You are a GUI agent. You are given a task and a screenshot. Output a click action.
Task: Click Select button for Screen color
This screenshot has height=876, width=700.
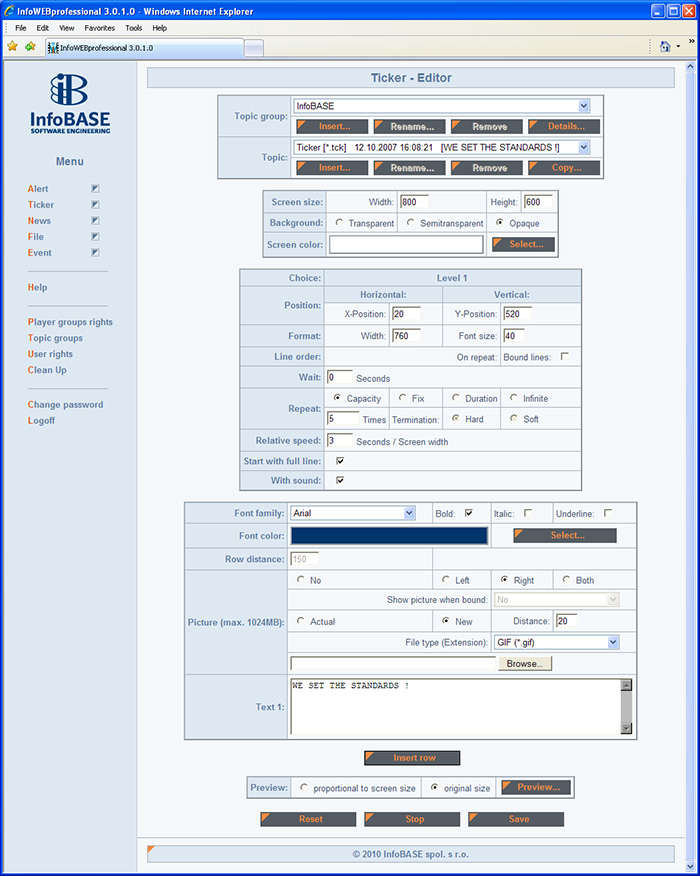point(523,244)
